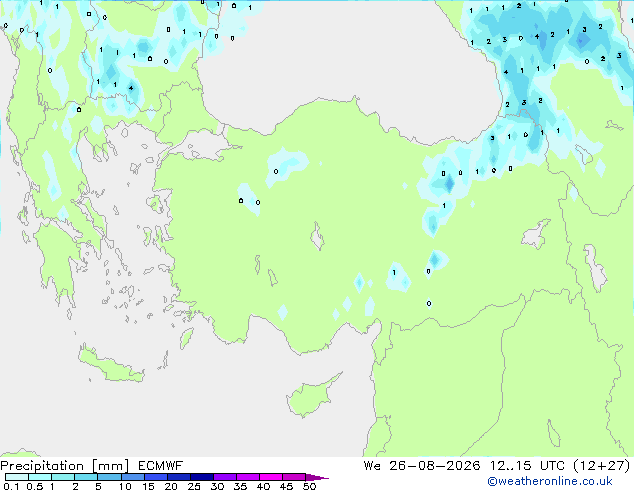Image resolution: width=634 pixels, height=490 pixels.
Task: Pick the 10–15 mm blue legend swatch
Action: click(x=132, y=477)
